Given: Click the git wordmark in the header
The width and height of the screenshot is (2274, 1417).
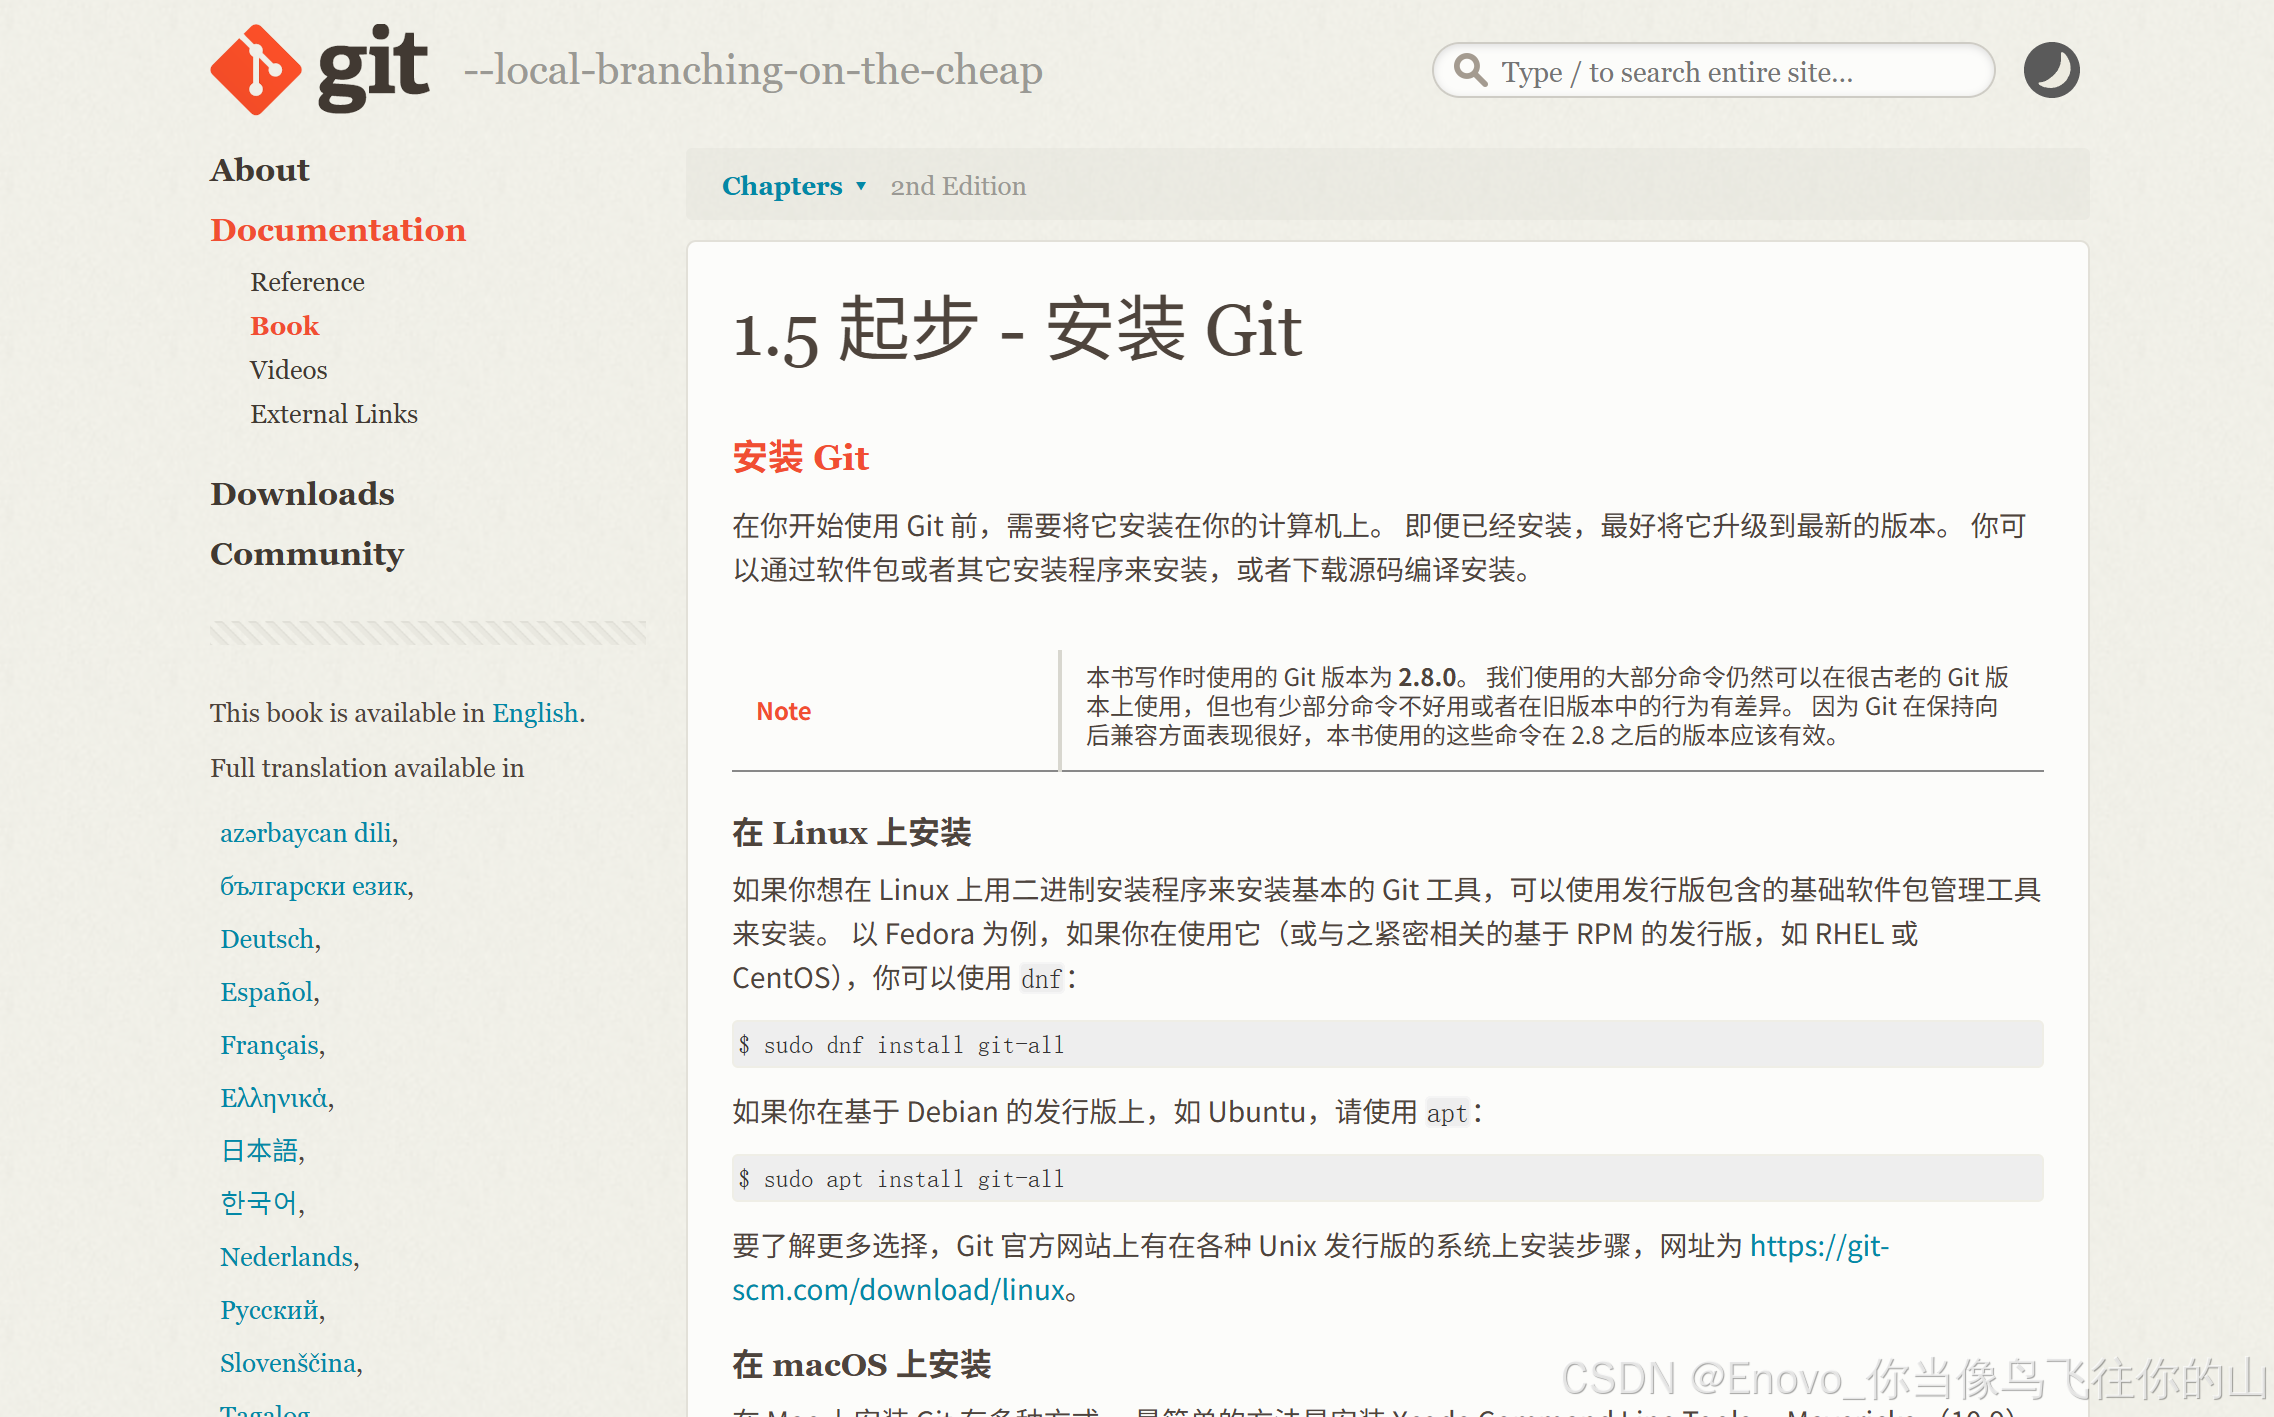Looking at the screenshot, I should [374, 68].
